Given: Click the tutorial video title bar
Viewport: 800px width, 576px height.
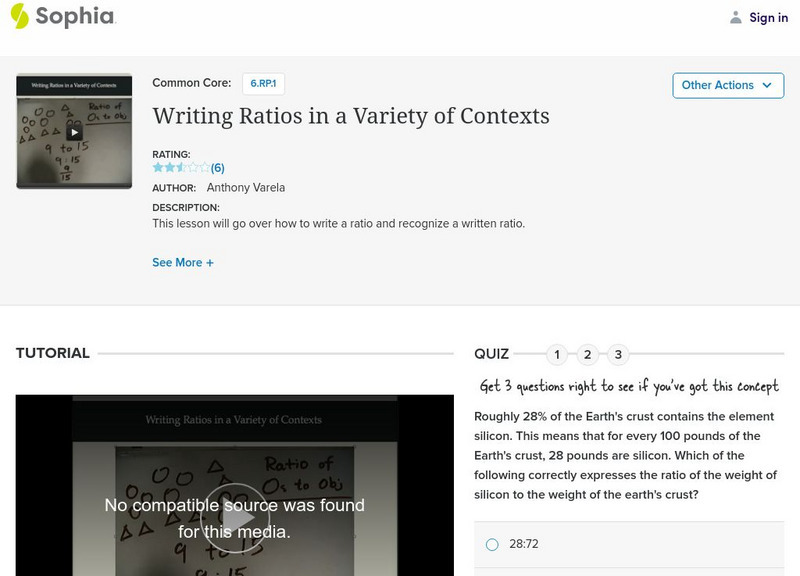Looking at the screenshot, I should tap(233, 420).
